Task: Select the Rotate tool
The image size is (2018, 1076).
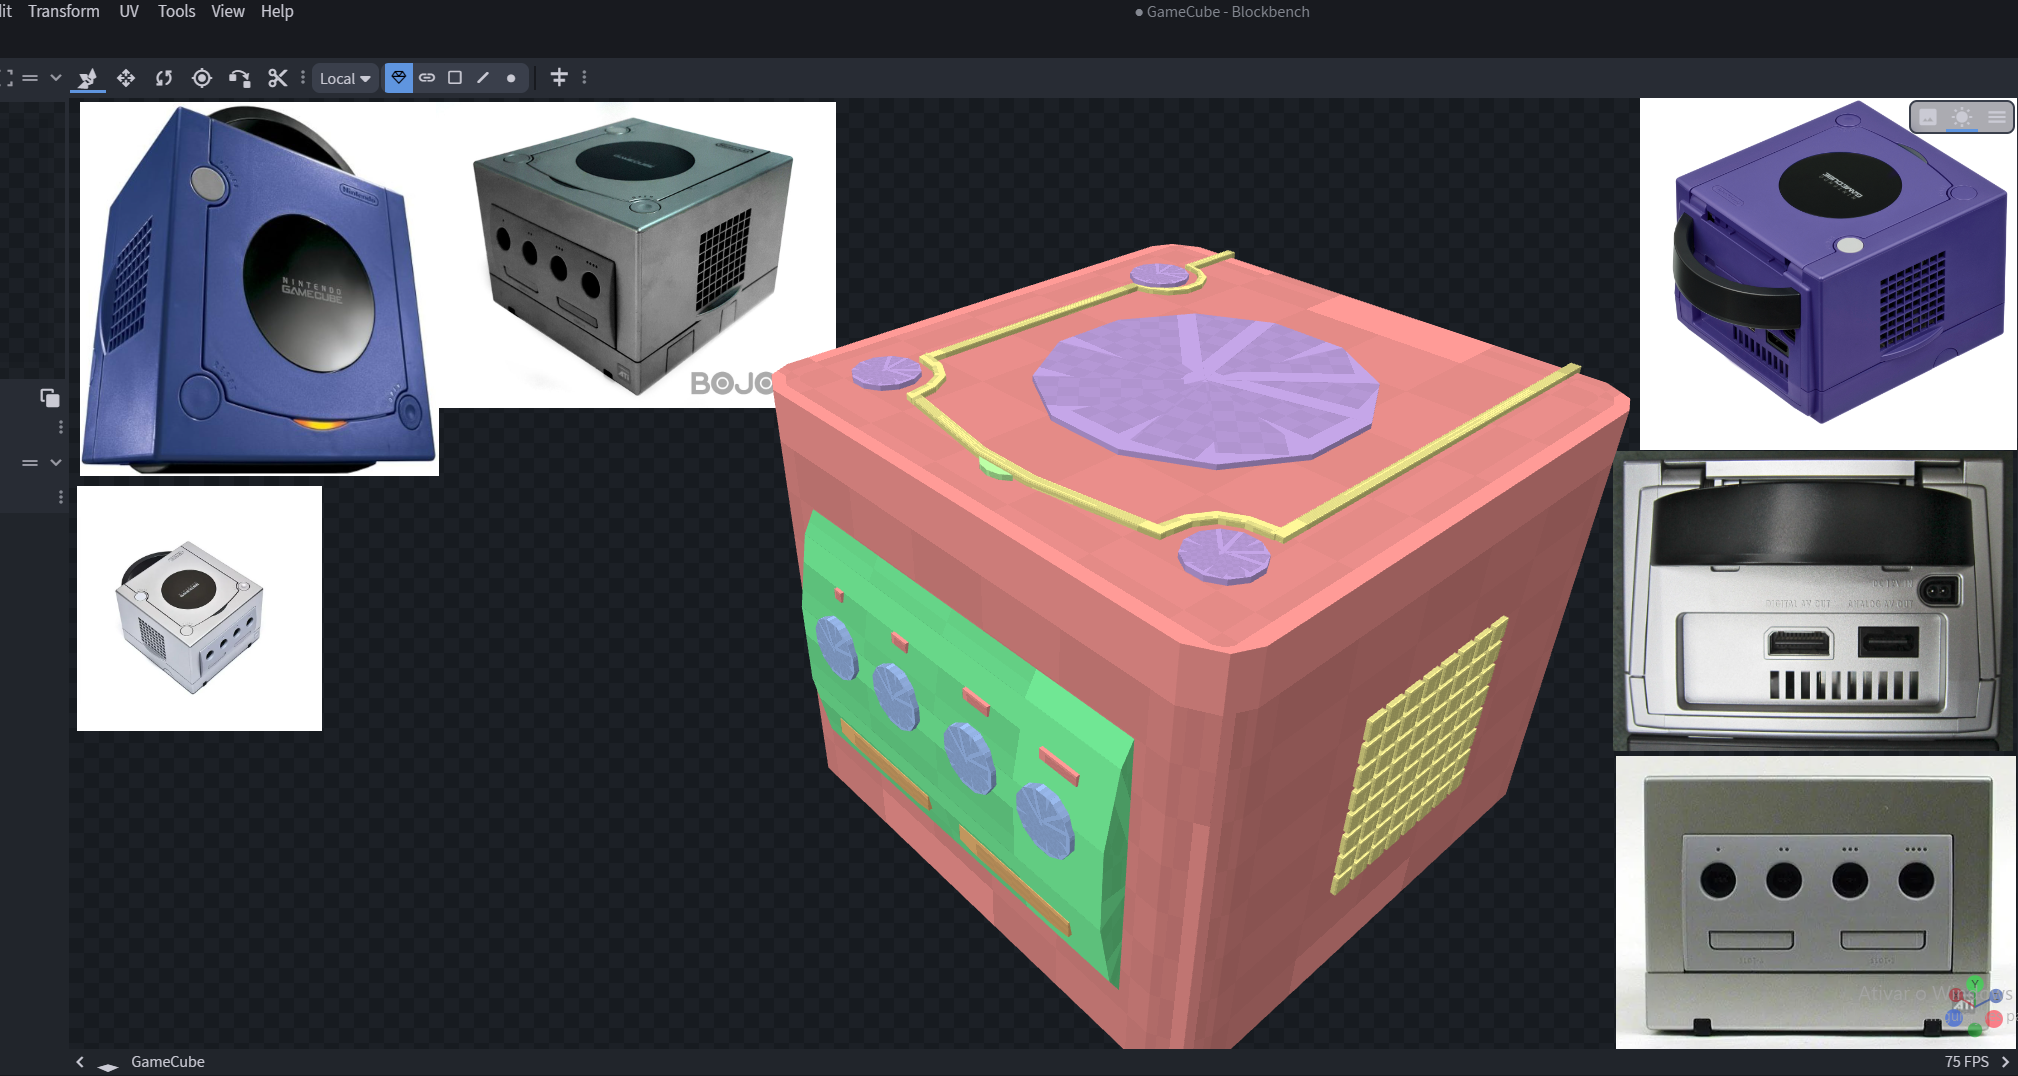Action: 164,78
